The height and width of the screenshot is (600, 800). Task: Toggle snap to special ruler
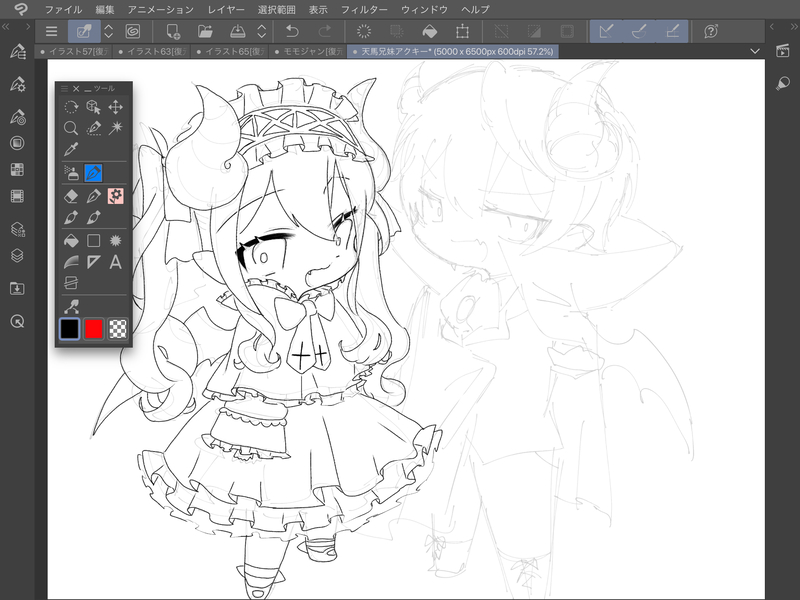point(639,31)
